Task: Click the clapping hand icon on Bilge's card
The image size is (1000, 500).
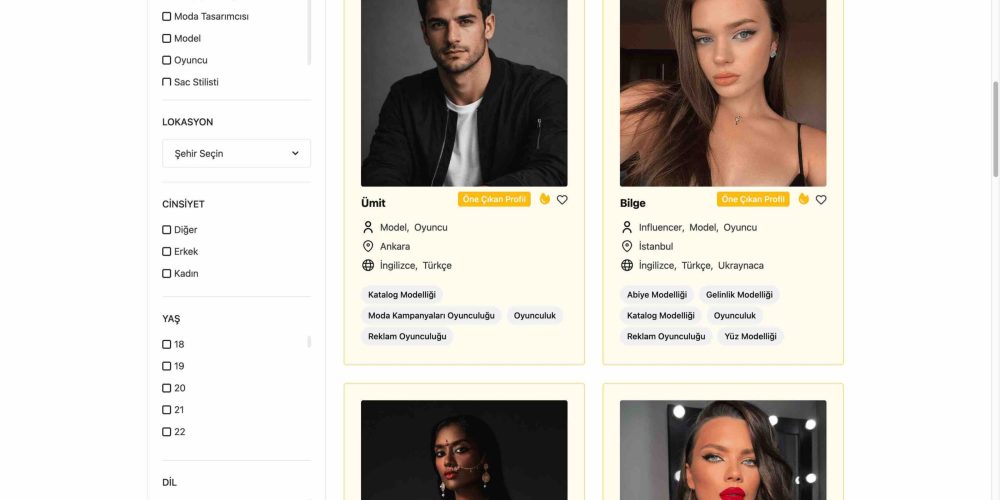Action: (x=803, y=199)
